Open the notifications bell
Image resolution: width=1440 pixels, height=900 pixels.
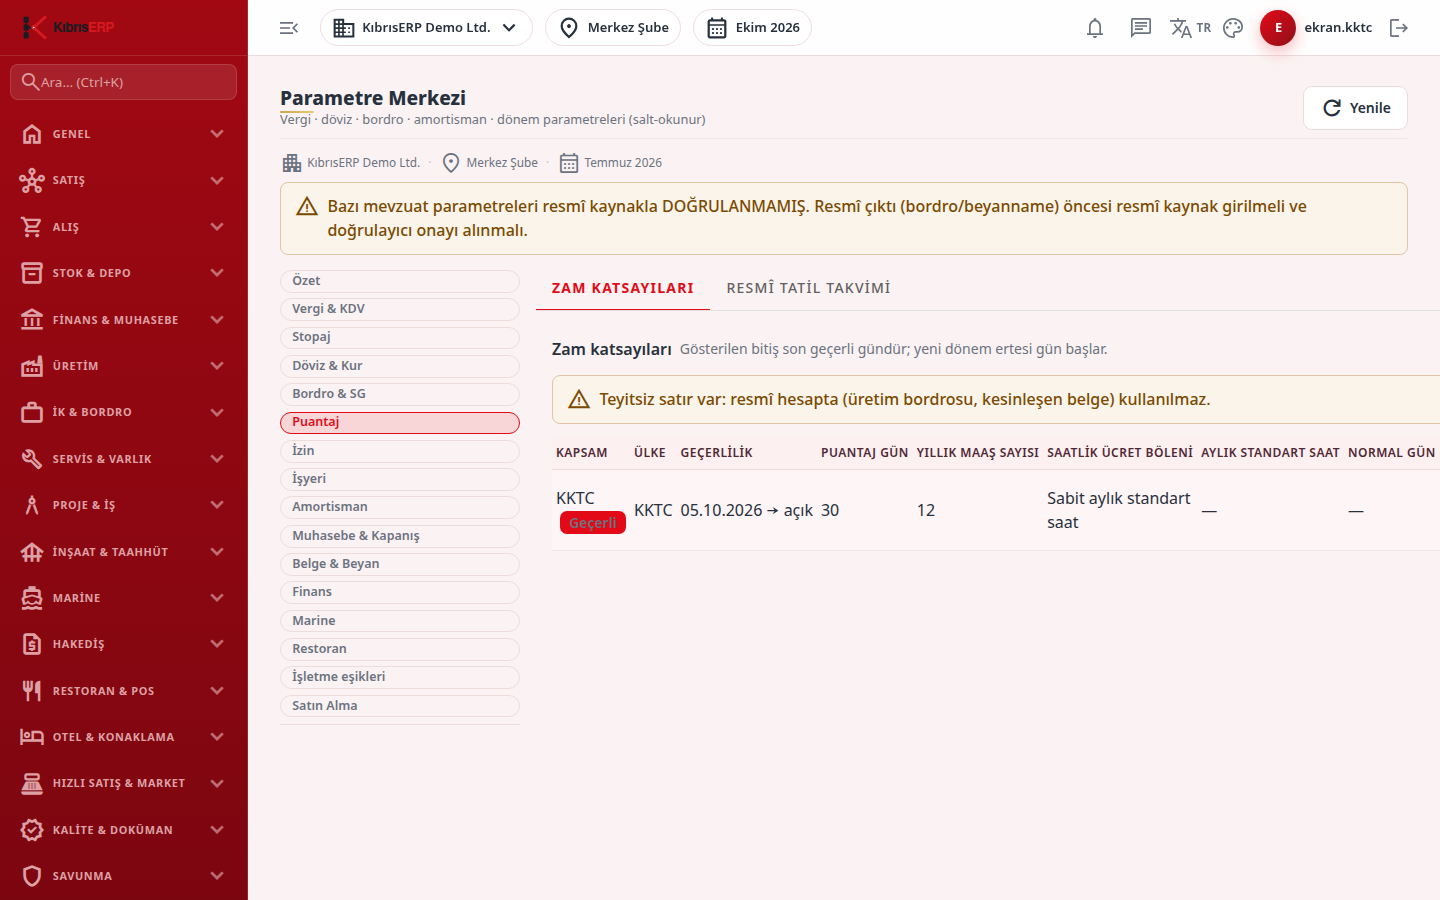[x=1095, y=28]
